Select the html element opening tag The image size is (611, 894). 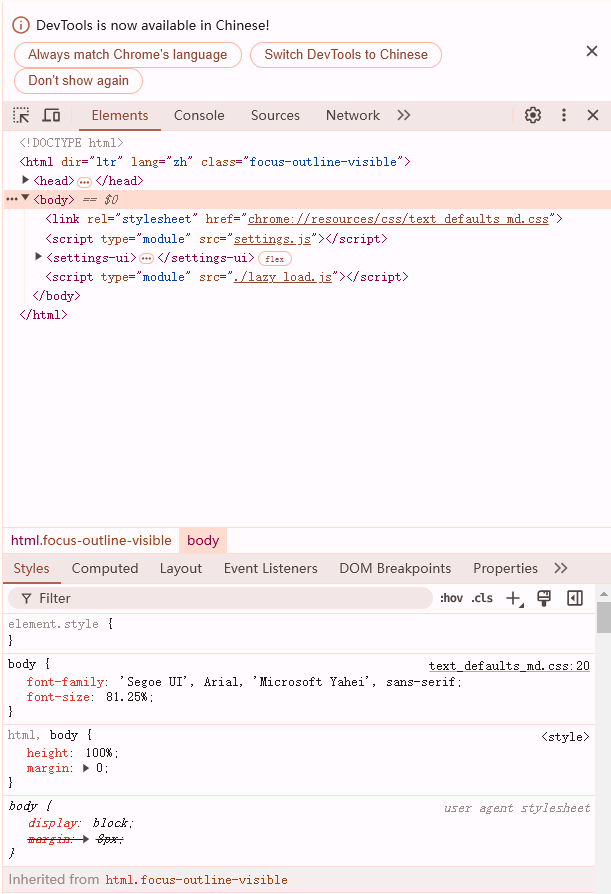pyautogui.click(x=215, y=162)
